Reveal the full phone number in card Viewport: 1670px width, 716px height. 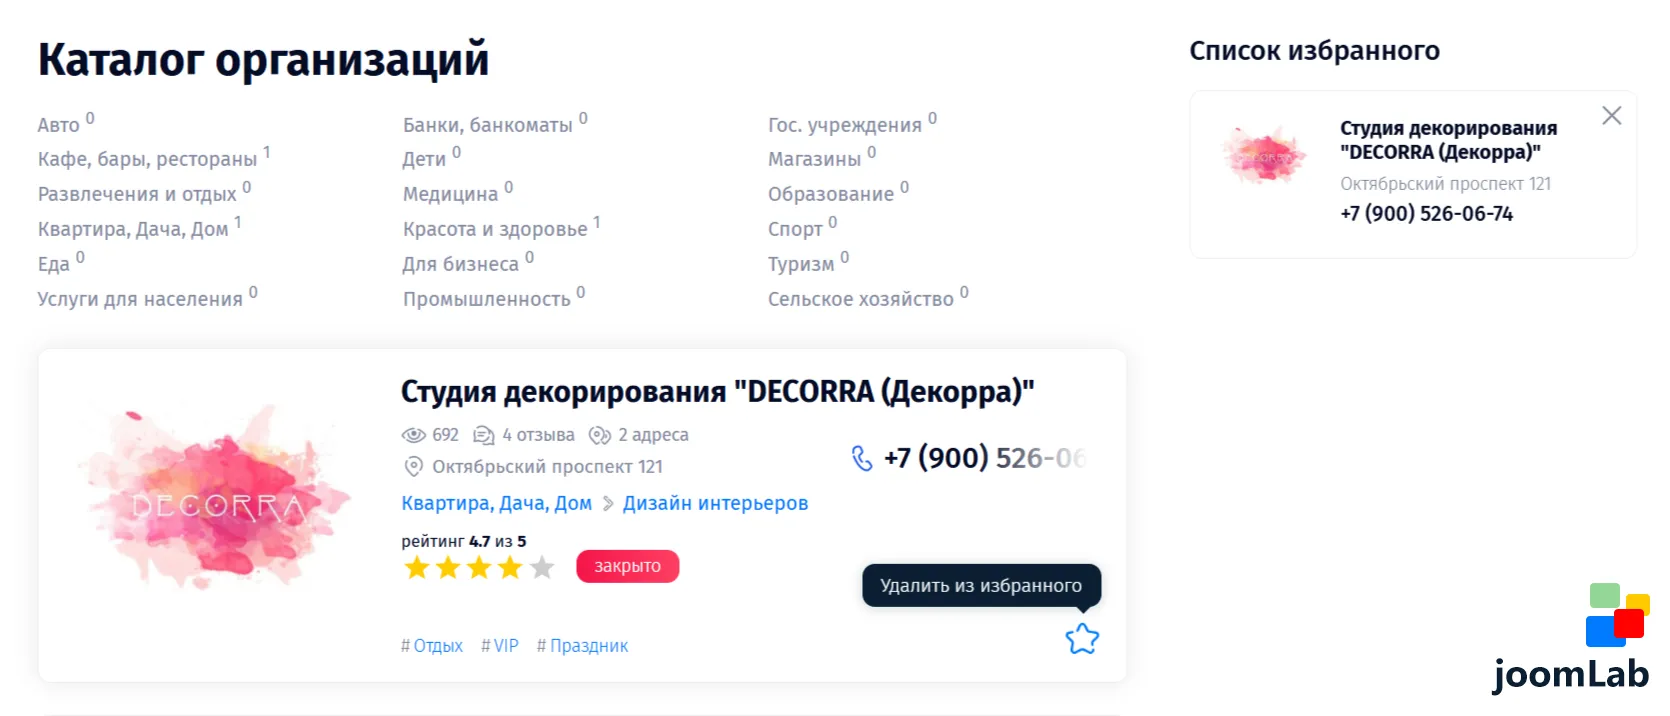pyautogui.click(x=984, y=458)
